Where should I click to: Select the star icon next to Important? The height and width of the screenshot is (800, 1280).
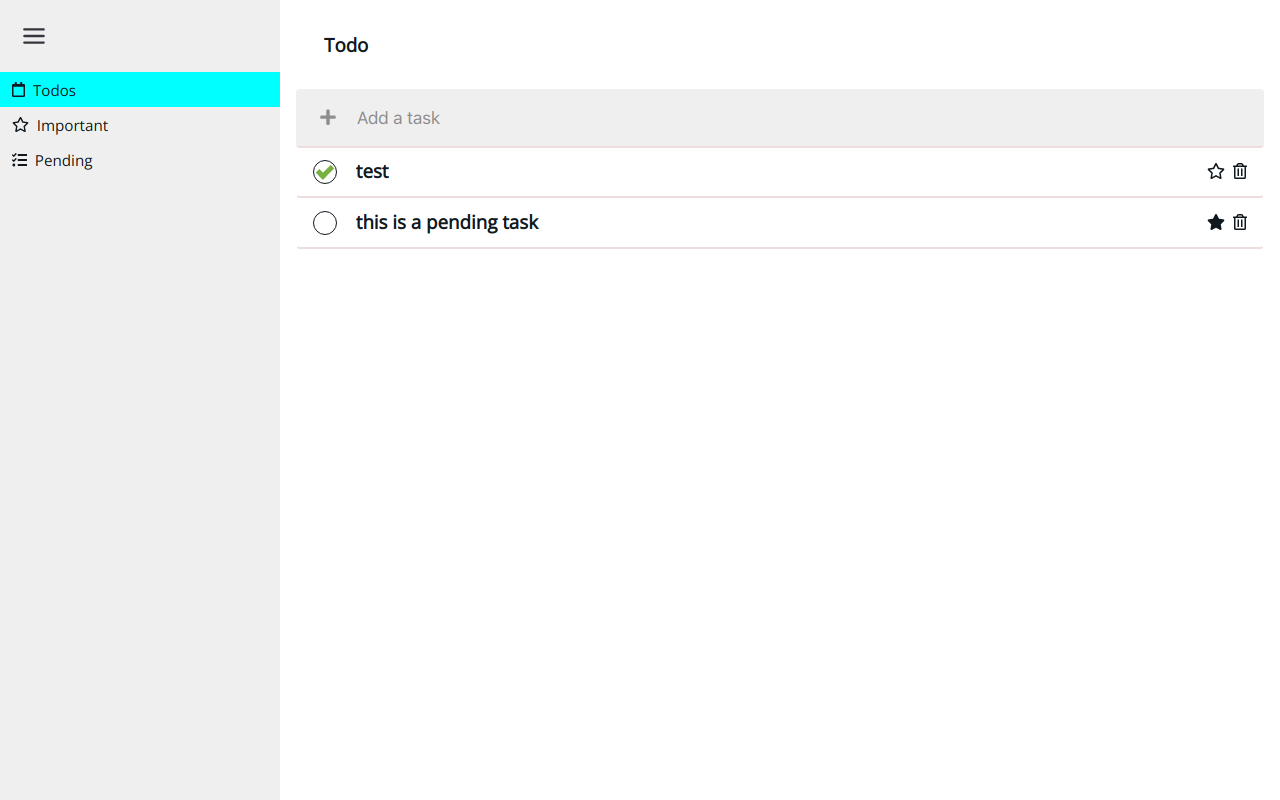pos(19,124)
